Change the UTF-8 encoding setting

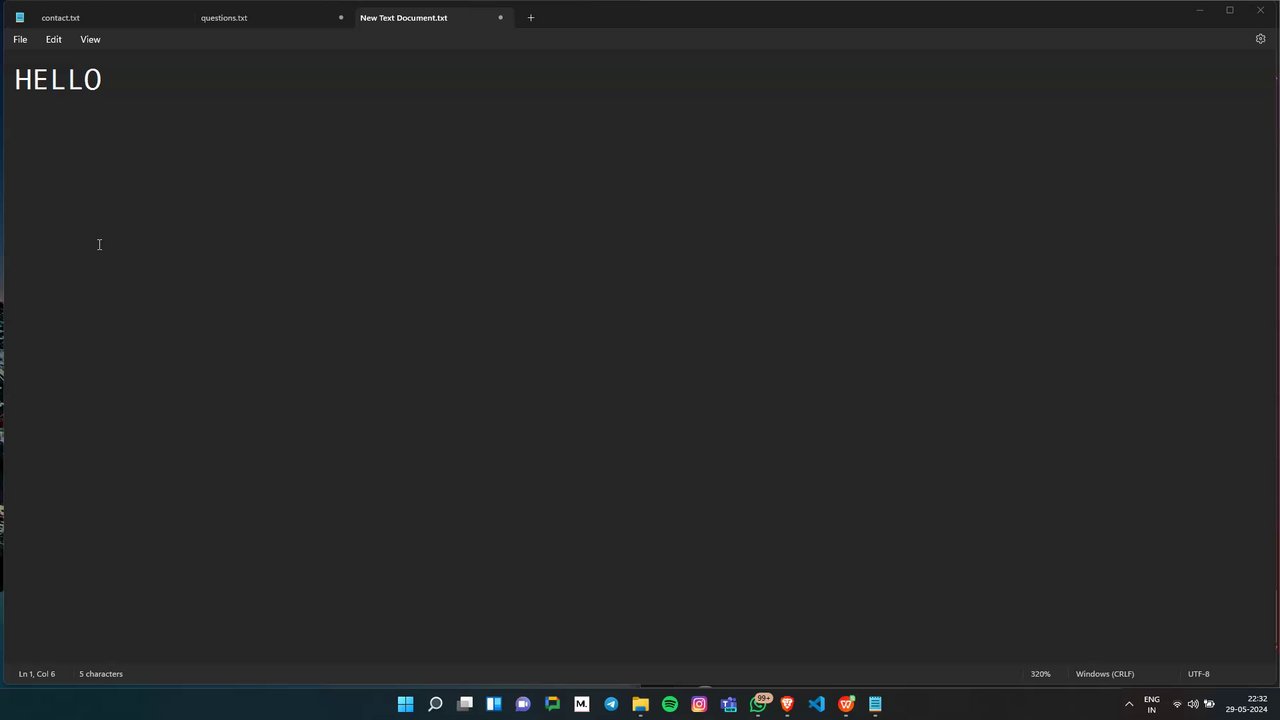pos(1199,674)
